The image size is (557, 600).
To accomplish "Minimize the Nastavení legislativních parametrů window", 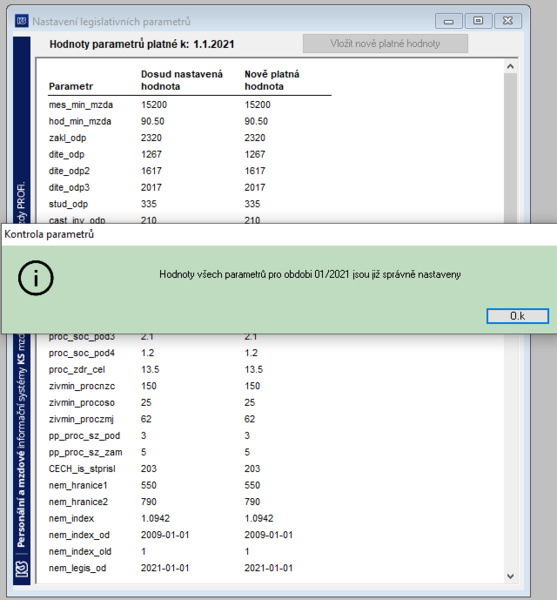I will click(x=449, y=21).
